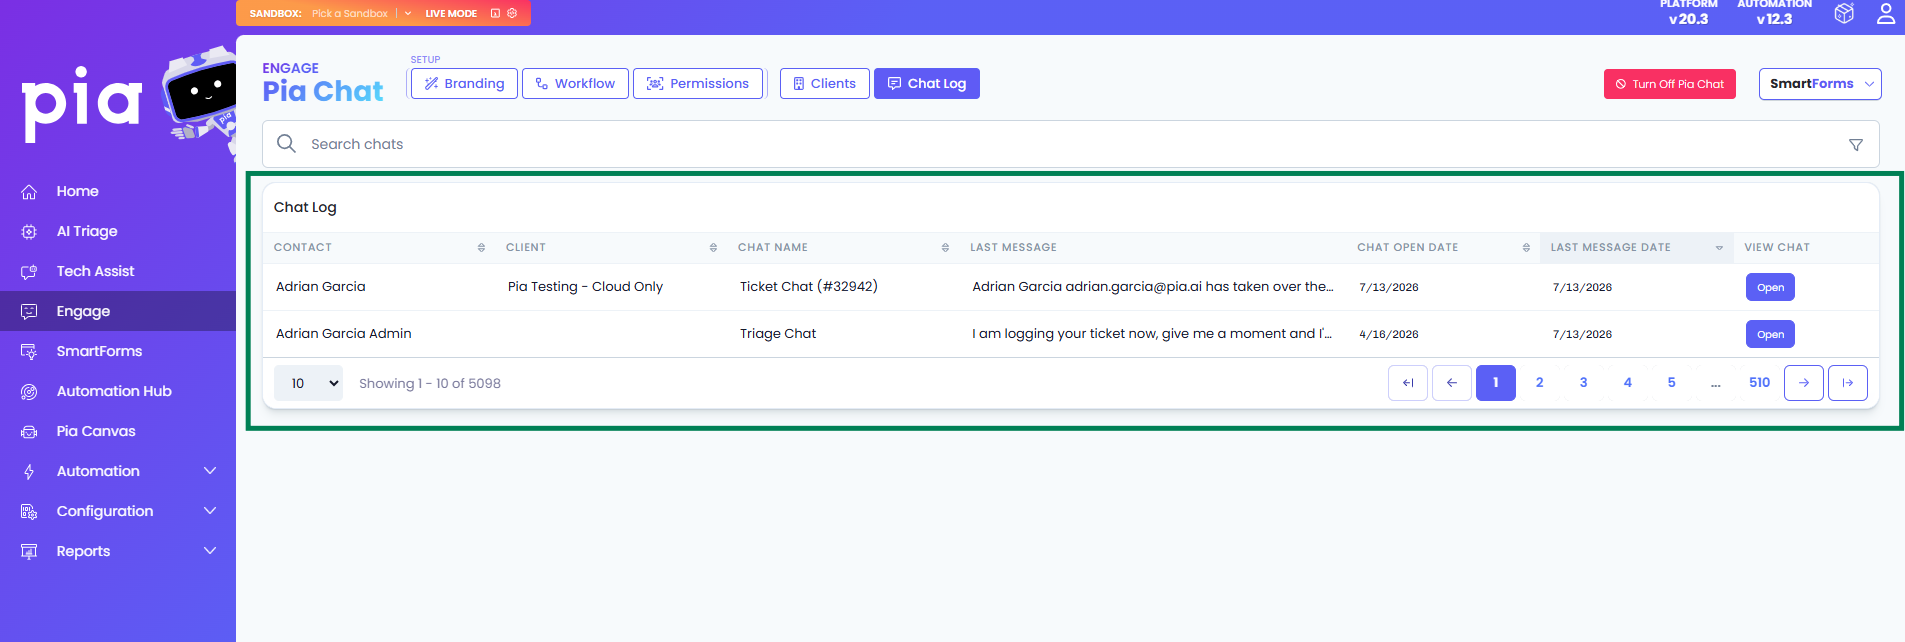Open the user profile icon
This screenshot has width=1905, height=642.
pos(1886,13)
